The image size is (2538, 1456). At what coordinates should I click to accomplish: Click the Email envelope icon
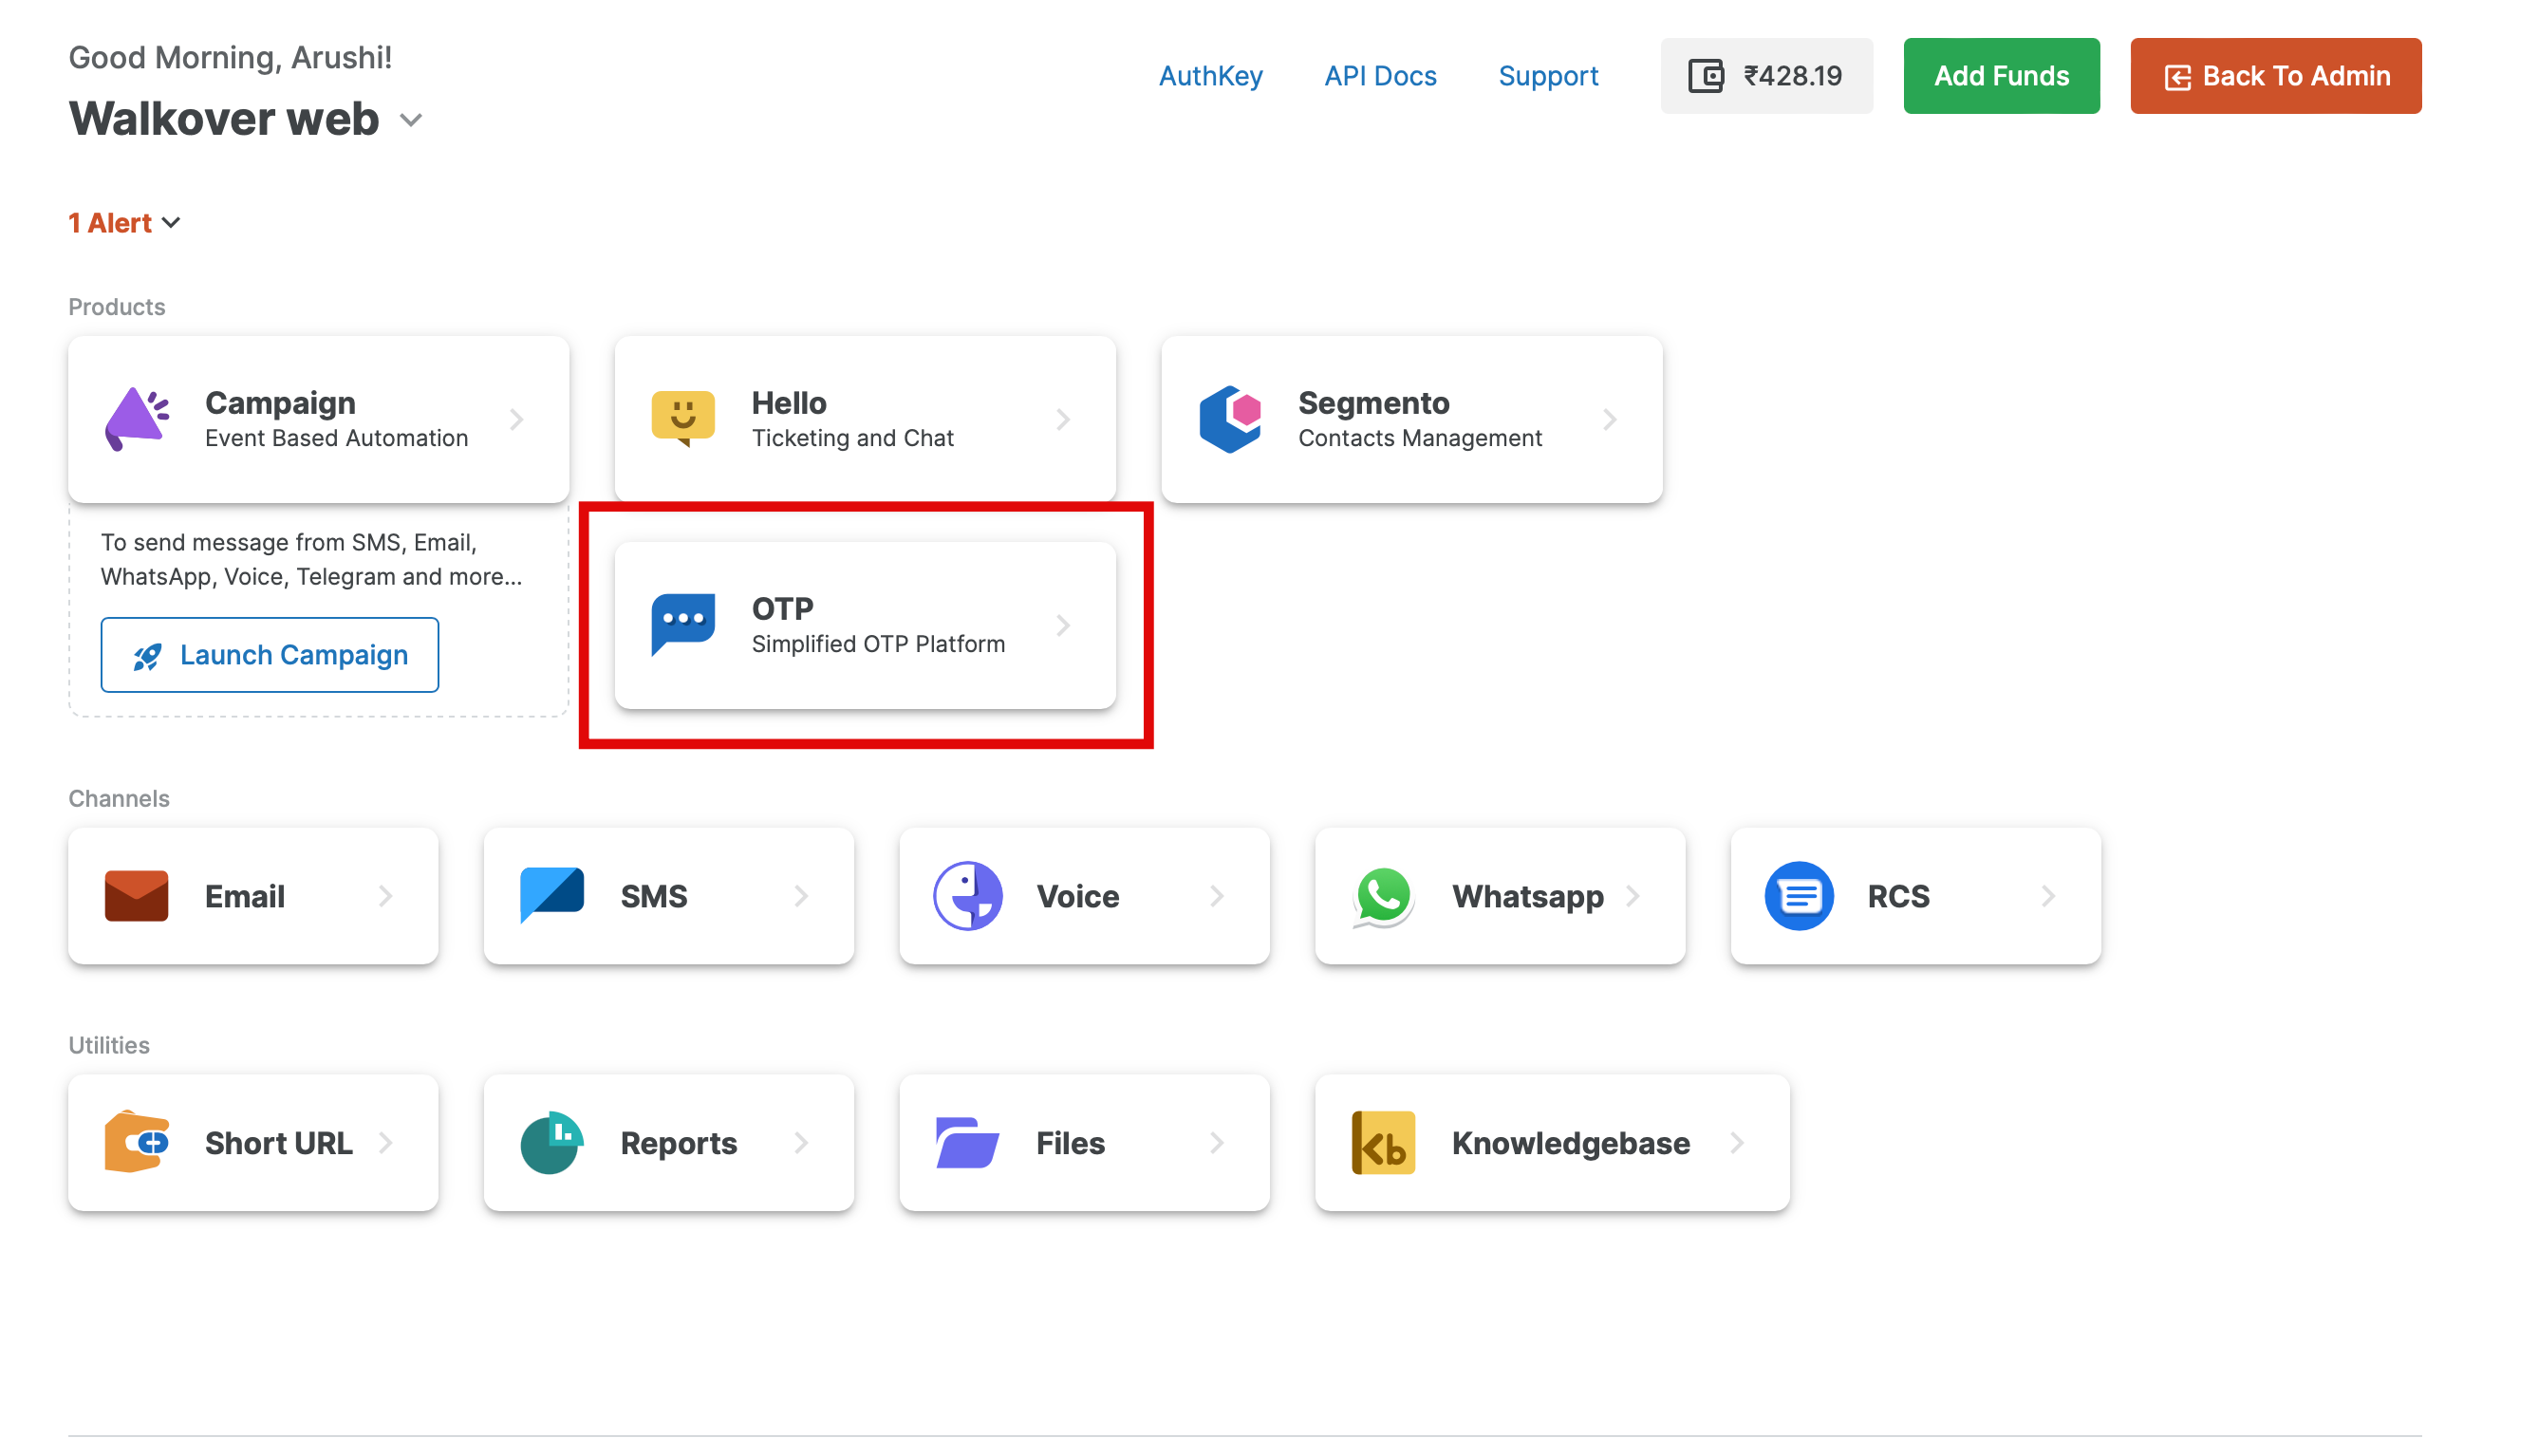[x=137, y=896]
